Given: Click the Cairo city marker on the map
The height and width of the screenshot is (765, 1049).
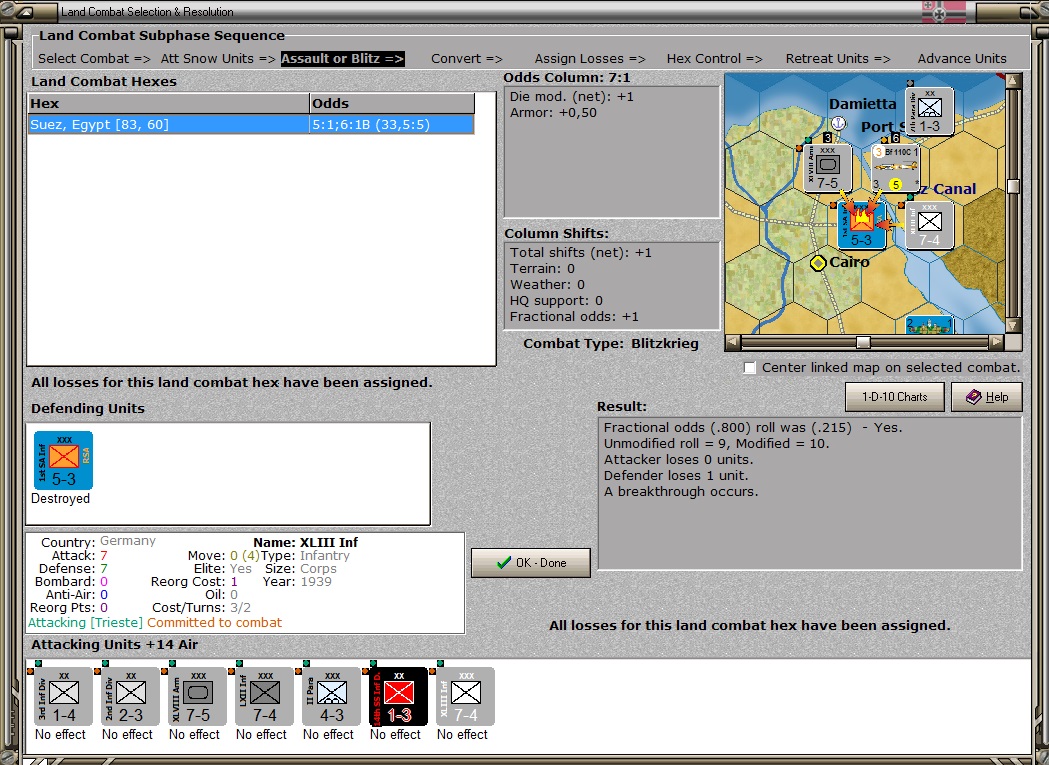Looking at the screenshot, I should [x=818, y=263].
